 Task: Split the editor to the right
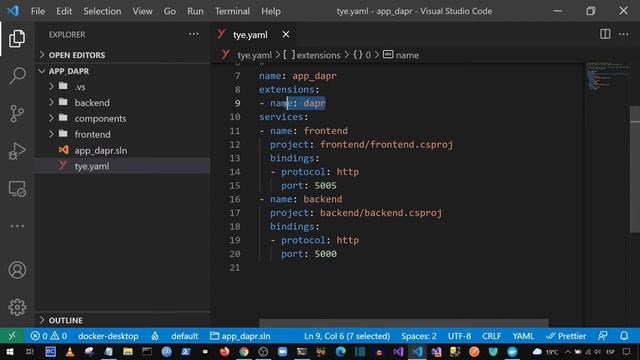[x=605, y=34]
